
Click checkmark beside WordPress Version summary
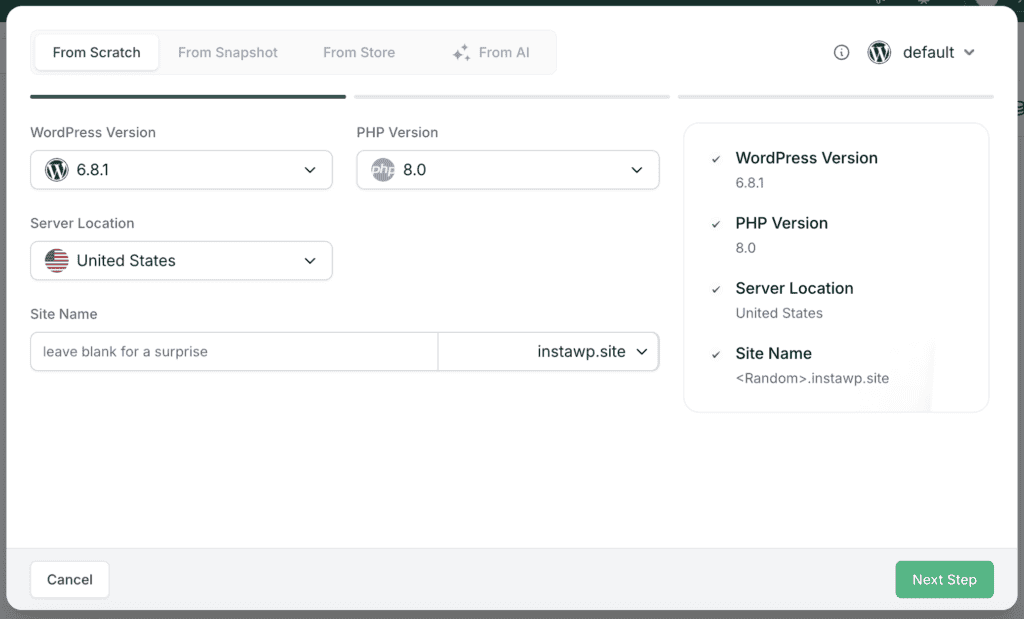[716, 159]
